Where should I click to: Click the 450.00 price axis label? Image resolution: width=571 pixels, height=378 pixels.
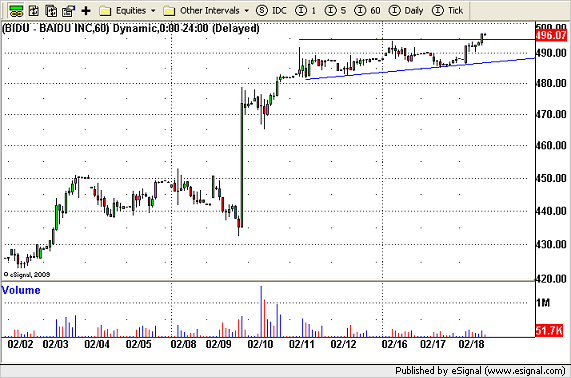[x=551, y=178]
